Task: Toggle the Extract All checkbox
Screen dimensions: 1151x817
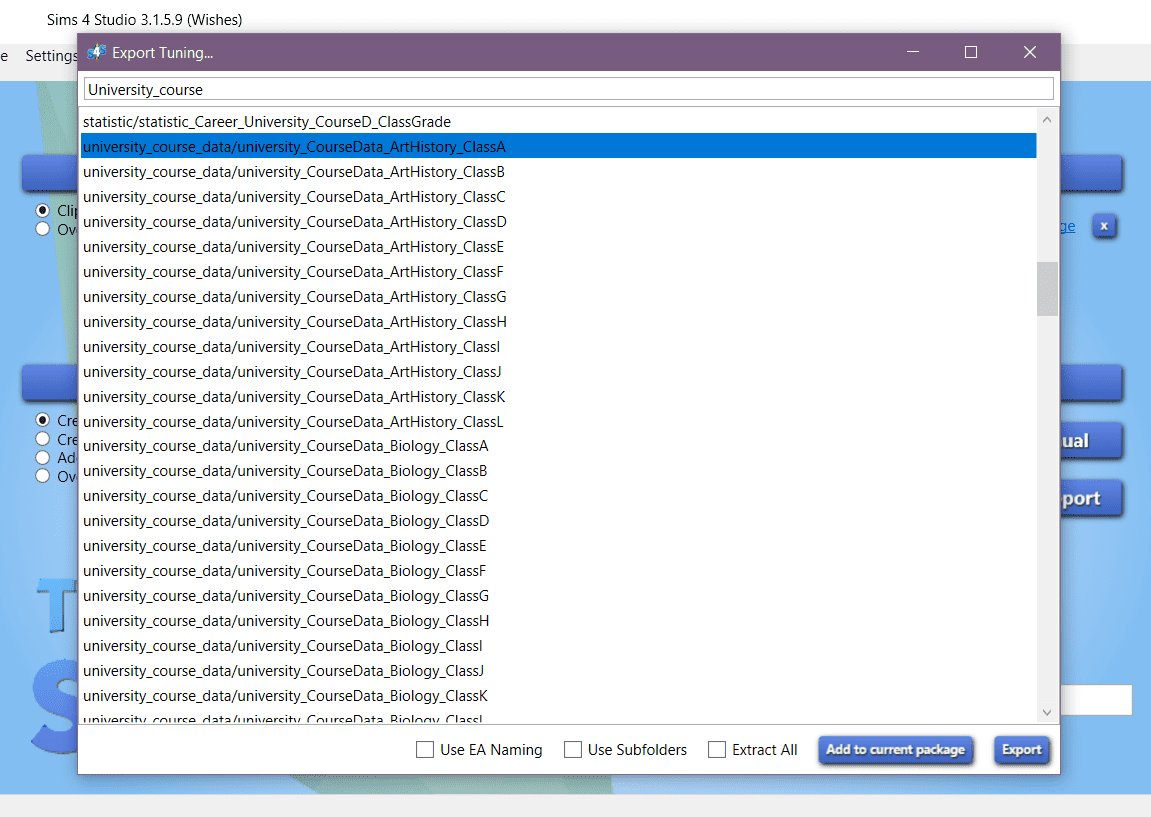Action: click(x=717, y=749)
